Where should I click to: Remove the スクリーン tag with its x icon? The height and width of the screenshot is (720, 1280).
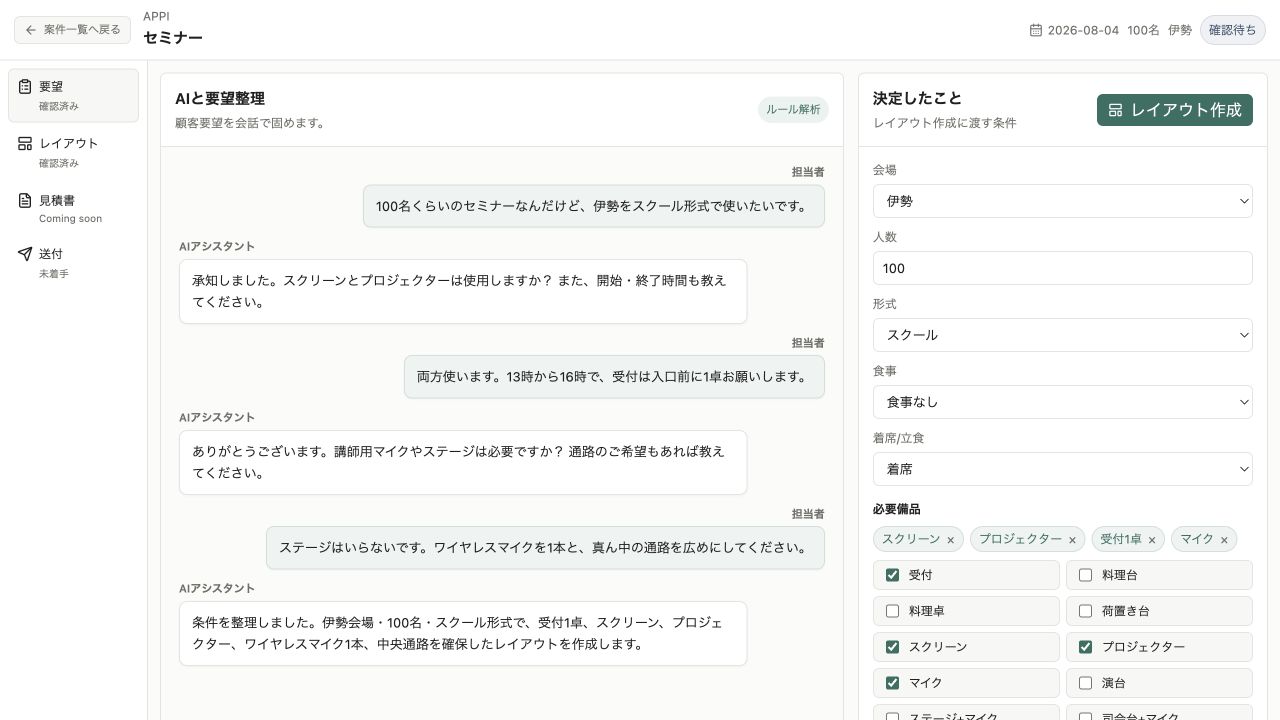tap(950, 540)
